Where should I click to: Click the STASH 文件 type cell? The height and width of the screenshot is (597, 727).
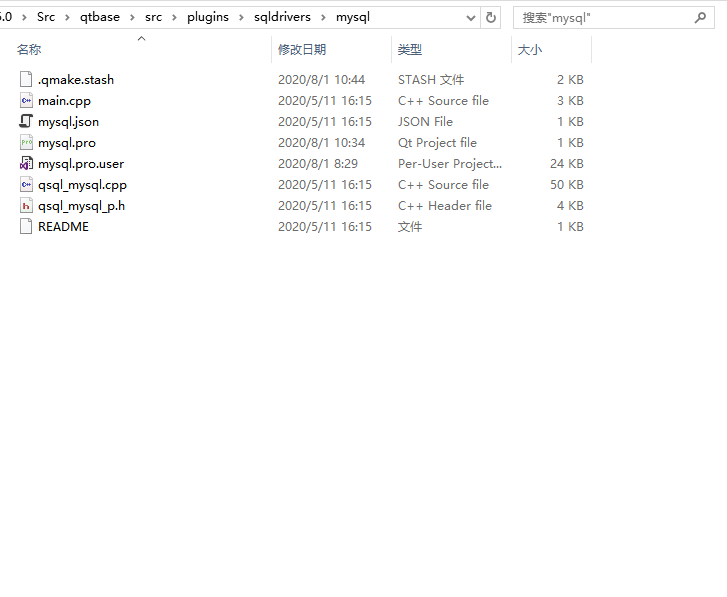coord(431,80)
